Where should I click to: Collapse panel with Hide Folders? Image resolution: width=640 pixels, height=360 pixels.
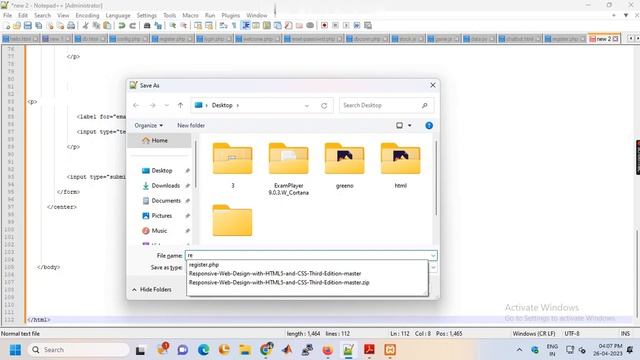151,289
